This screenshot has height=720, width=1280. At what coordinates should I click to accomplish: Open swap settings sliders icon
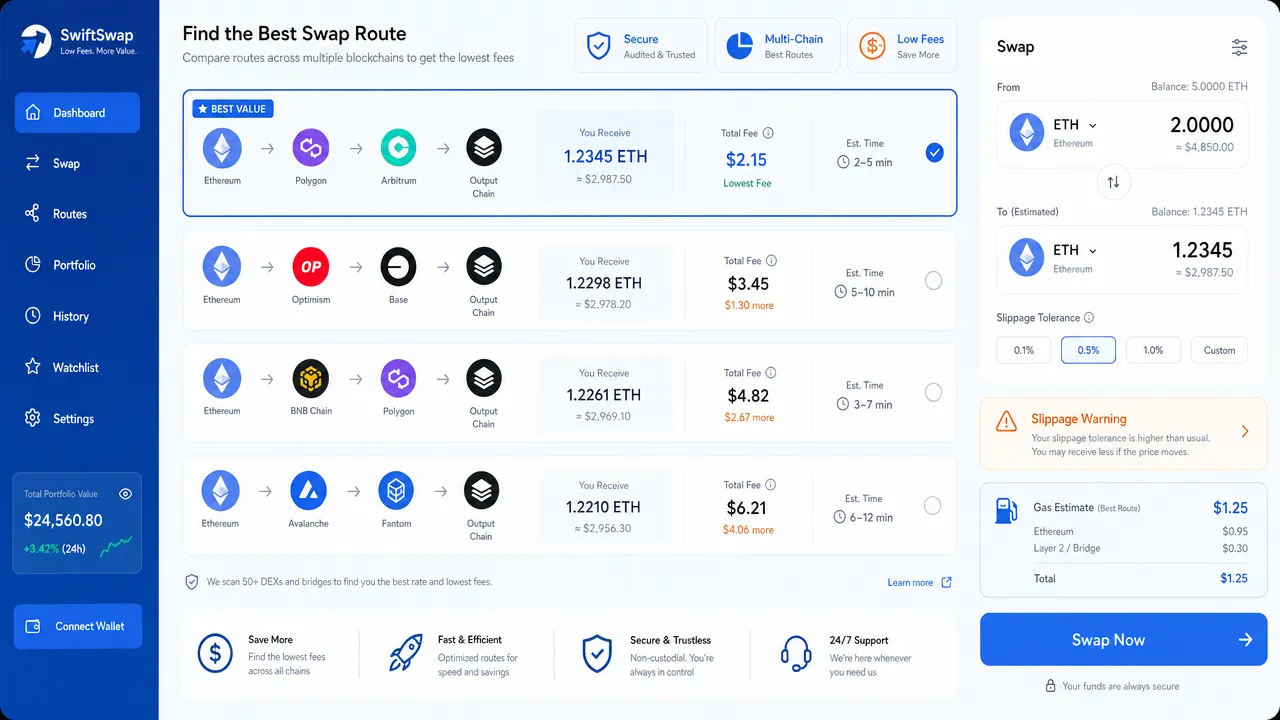coord(1239,47)
